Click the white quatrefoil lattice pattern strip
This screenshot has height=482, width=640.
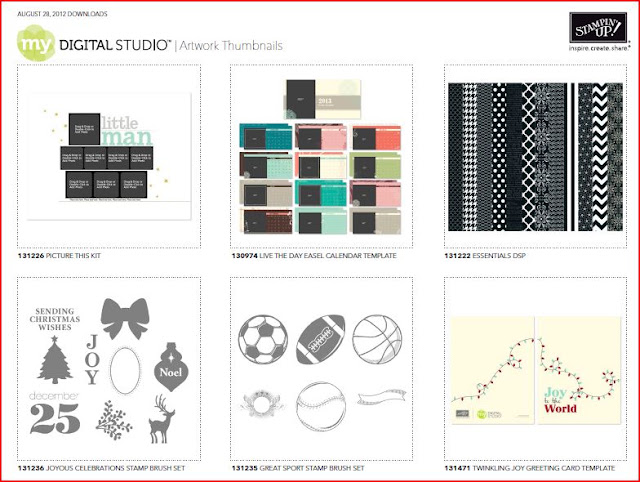coord(529,157)
